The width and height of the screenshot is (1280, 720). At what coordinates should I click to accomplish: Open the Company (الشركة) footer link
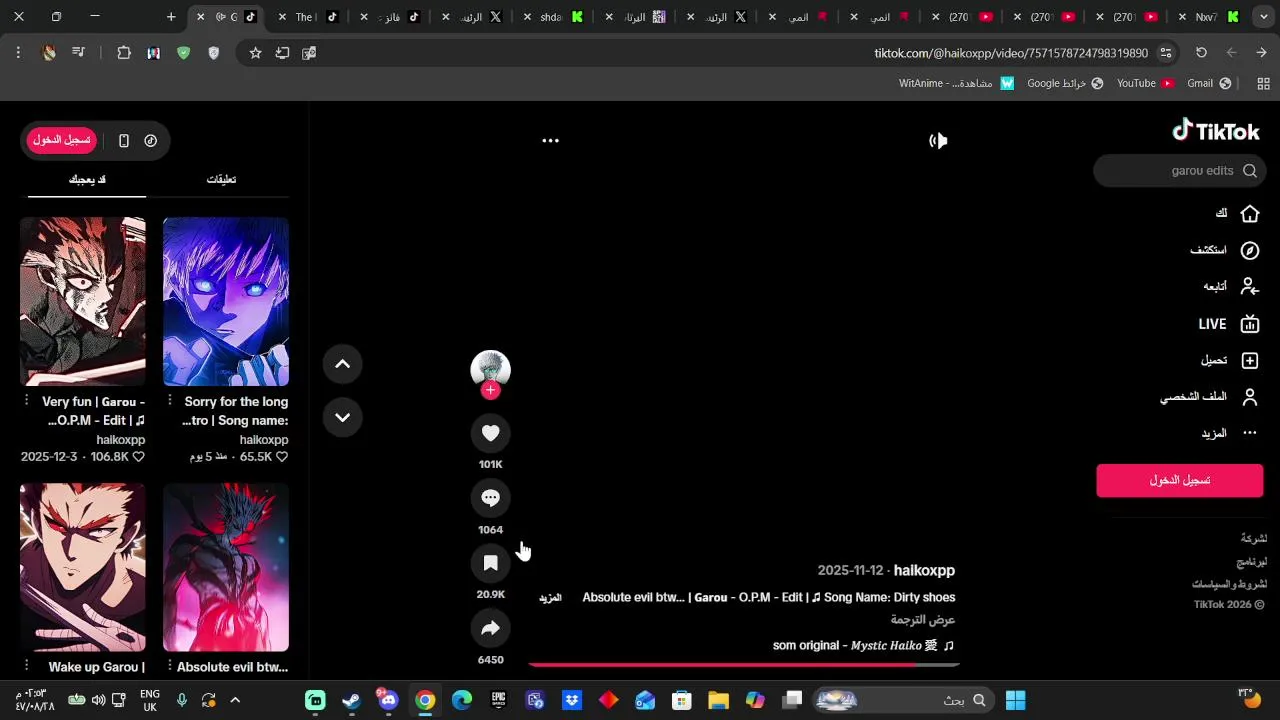[1254, 538]
